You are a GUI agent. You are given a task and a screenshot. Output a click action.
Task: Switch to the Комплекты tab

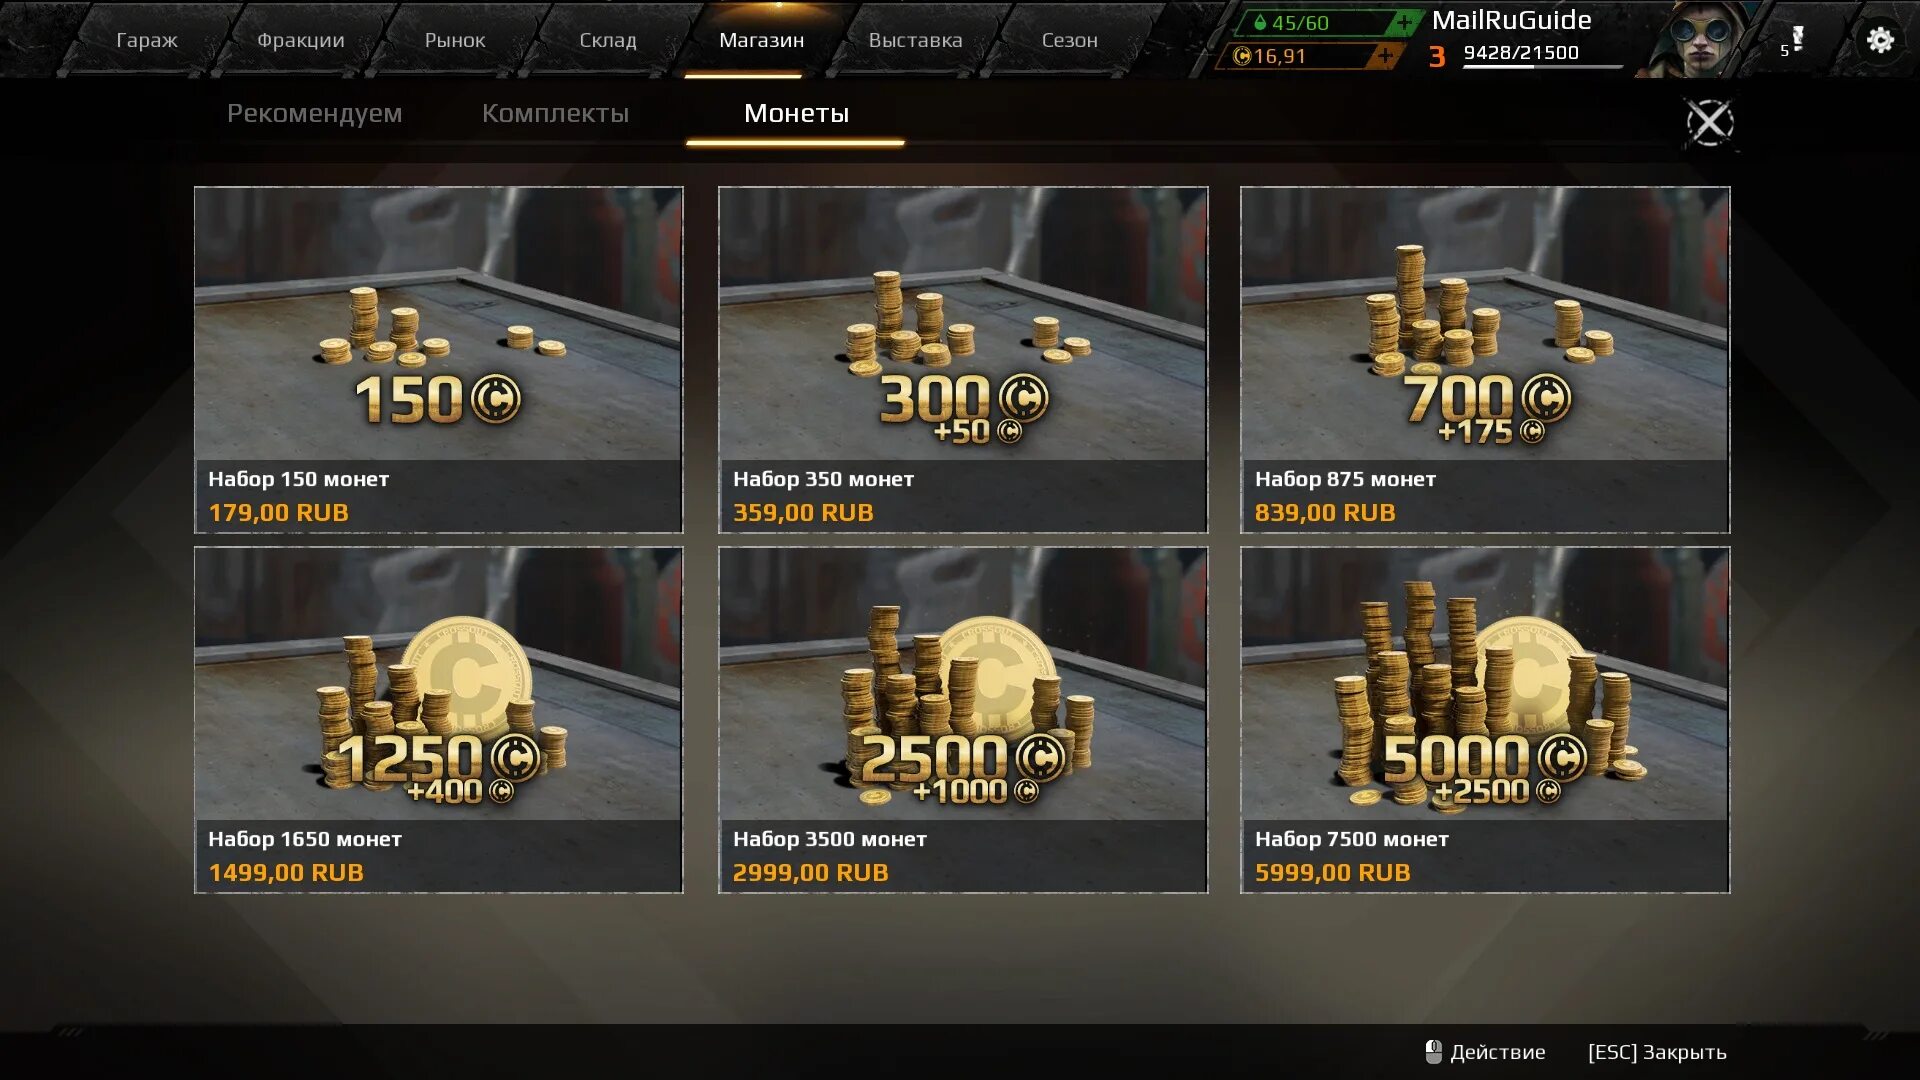[555, 113]
